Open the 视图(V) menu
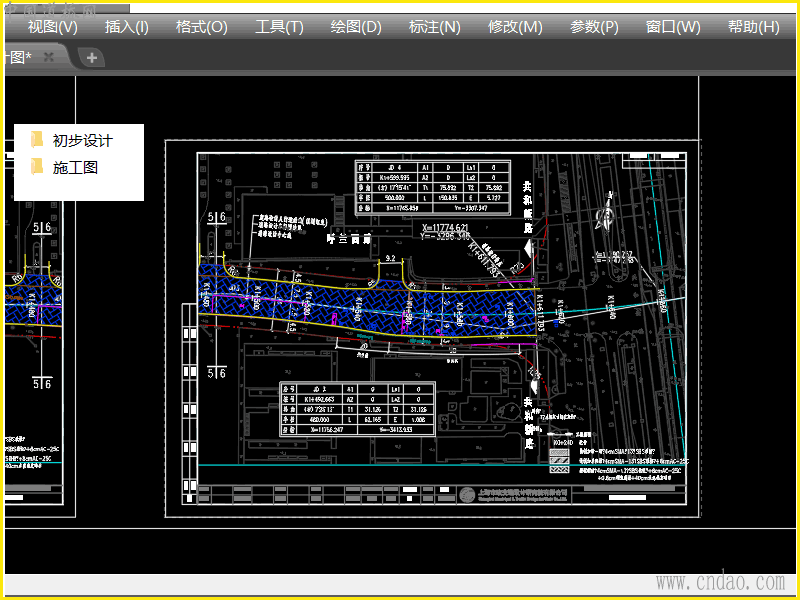The image size is (800, 600). [x=53, y=27]
